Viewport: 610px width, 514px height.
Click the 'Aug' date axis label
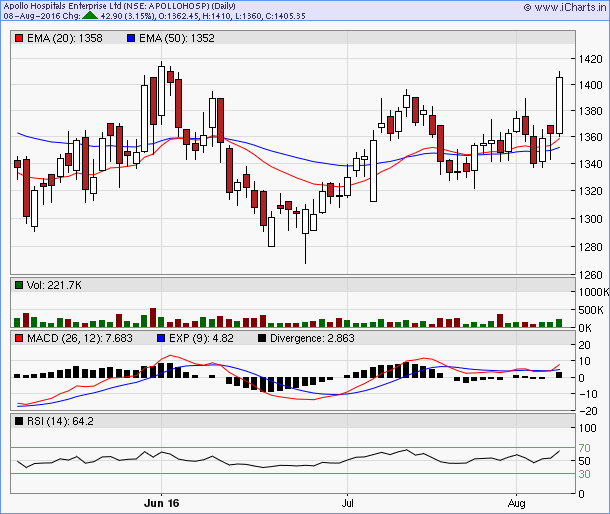516,503
